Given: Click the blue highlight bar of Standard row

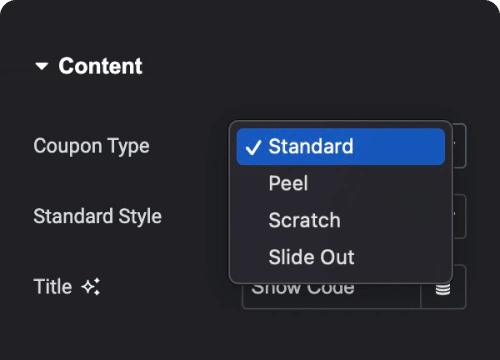Looking at the screenshot, I should pyautogui.click(x=341, y=146).
